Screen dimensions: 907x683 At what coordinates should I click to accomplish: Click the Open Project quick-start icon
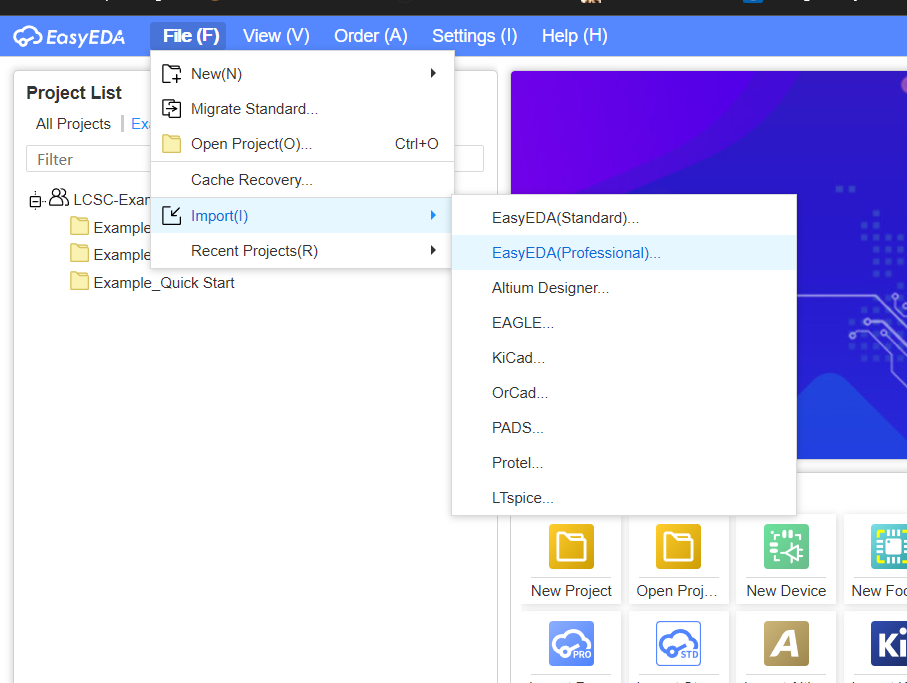(679, 547)
